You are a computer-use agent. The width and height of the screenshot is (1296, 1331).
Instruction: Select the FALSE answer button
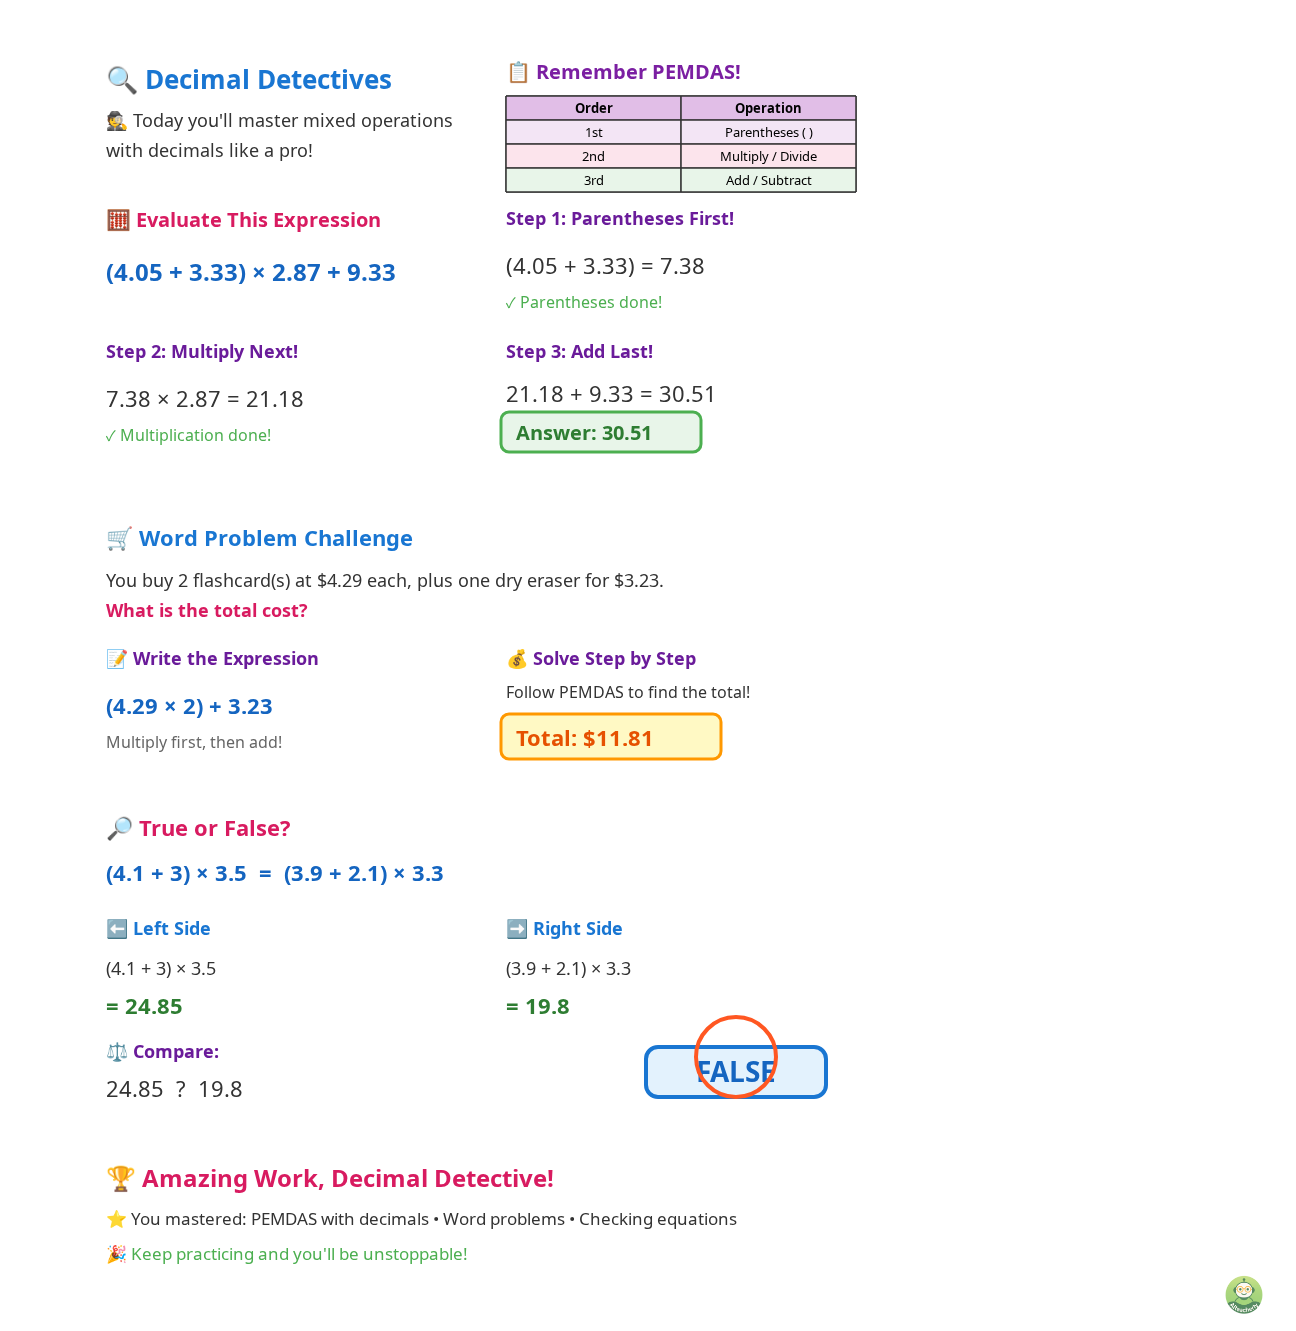(736, 1072)
